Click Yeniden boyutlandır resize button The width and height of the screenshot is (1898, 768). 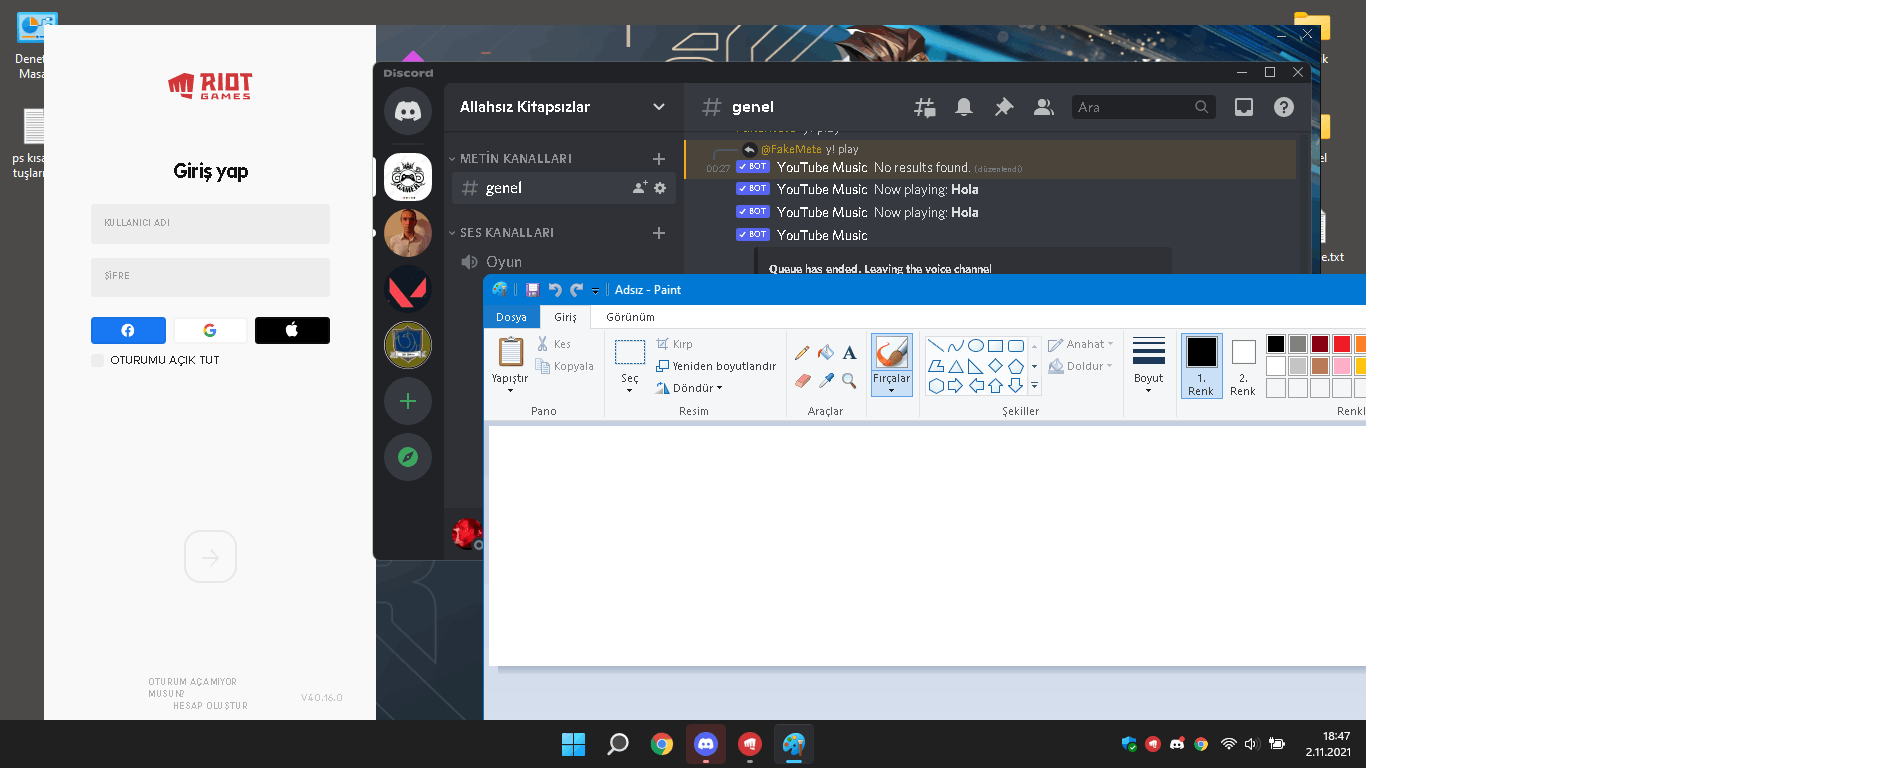pos(716,366)
